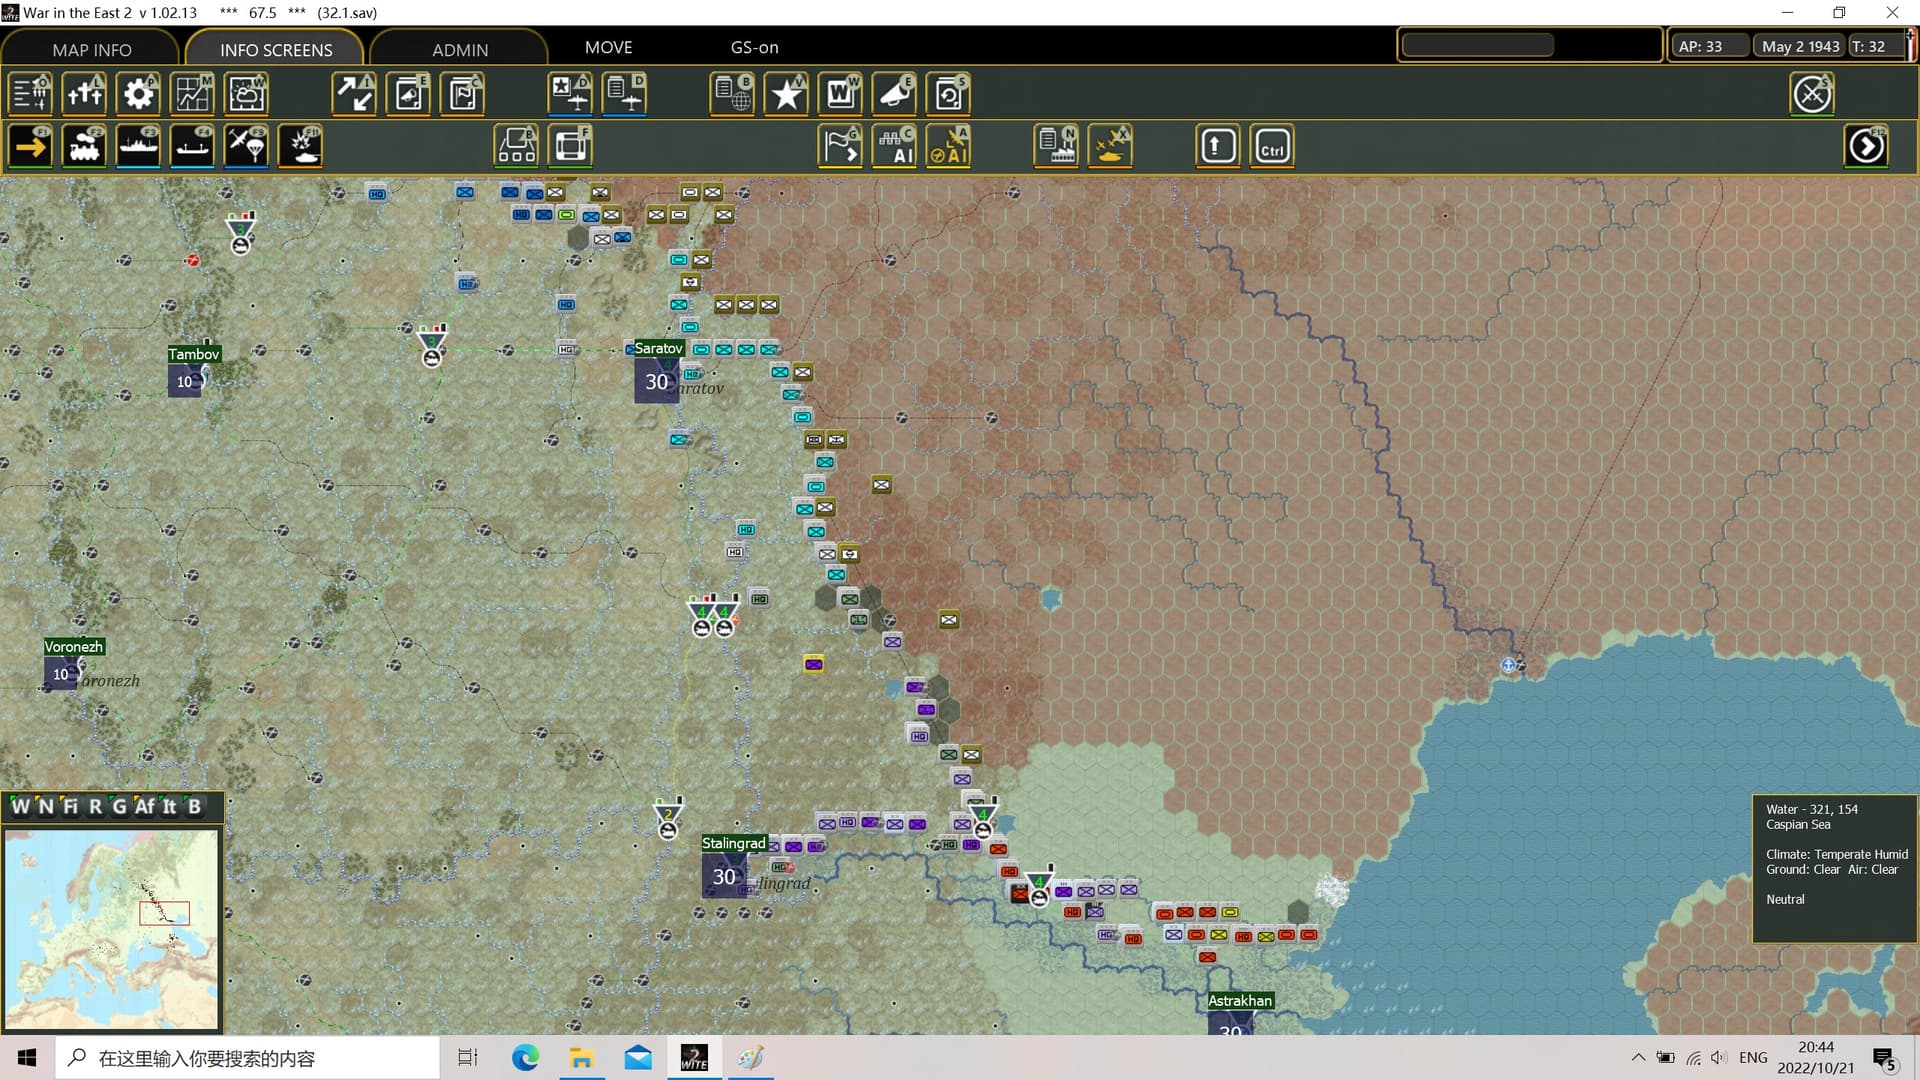Open the refresh page icon (hotkey S)

point(948,94)
